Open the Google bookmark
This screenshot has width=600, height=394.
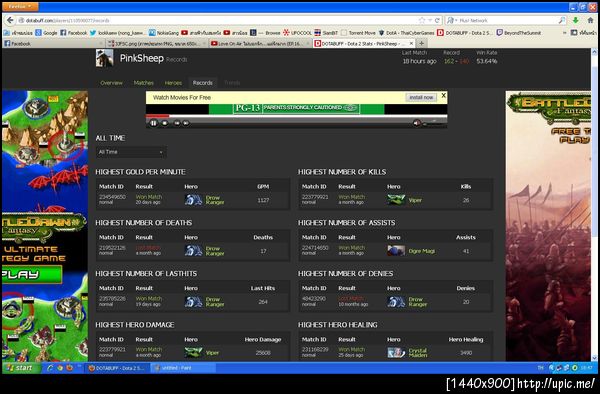point(46,33)
